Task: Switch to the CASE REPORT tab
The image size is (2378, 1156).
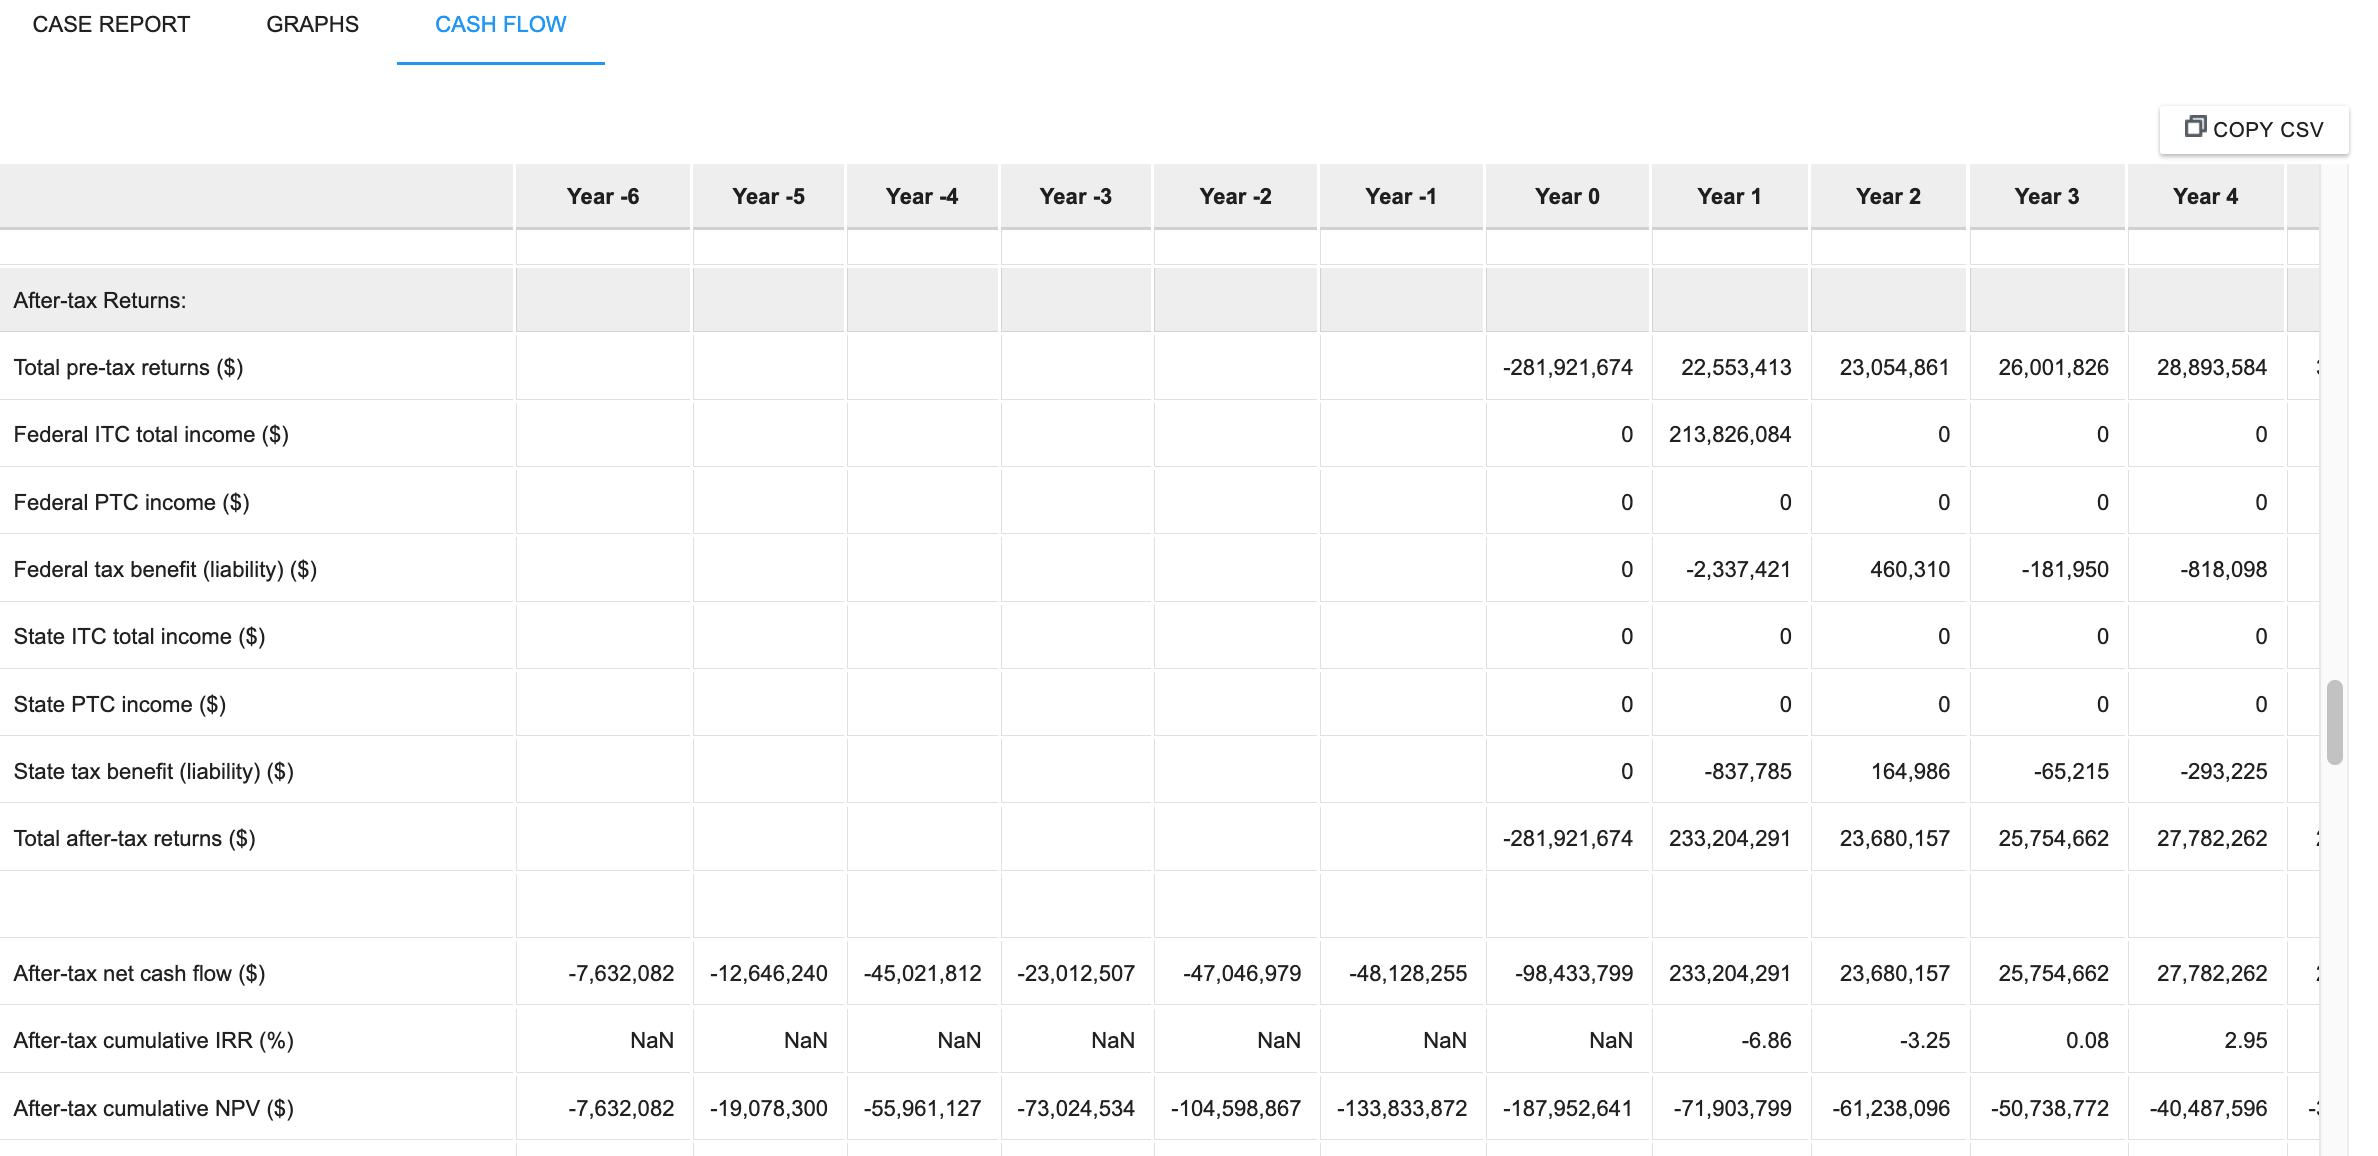Action: point(111,25)
